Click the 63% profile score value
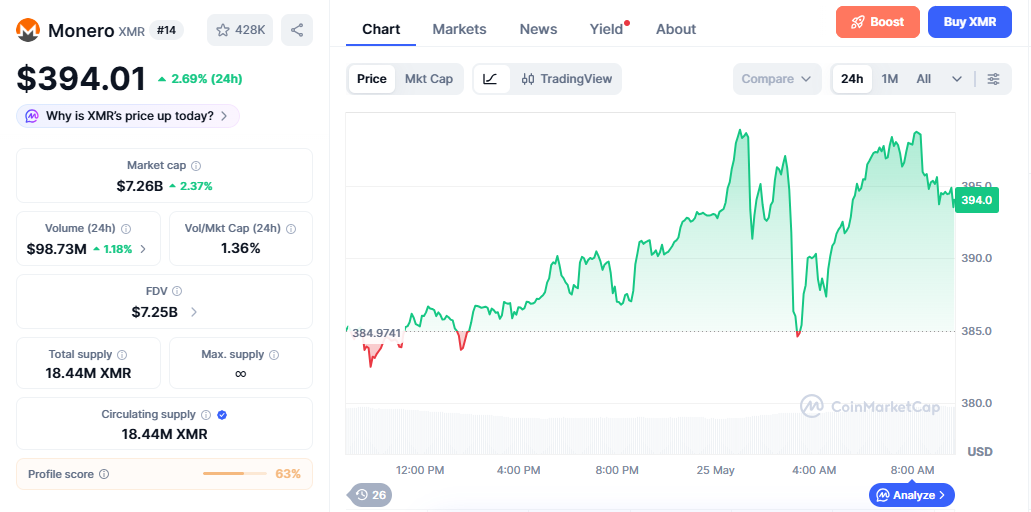The image size is (1031, 512). click(288, 474)
